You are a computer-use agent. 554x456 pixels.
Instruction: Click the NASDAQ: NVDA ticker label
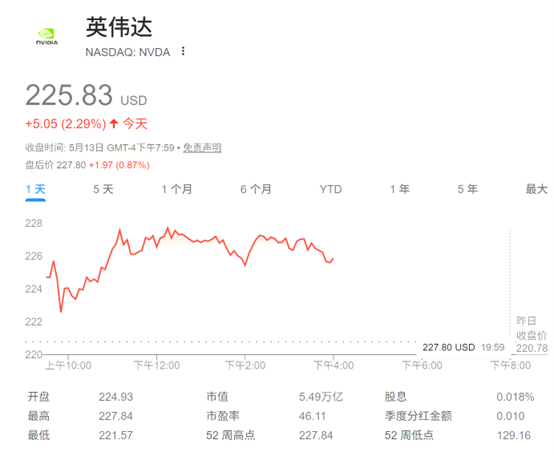coord(128,52)
